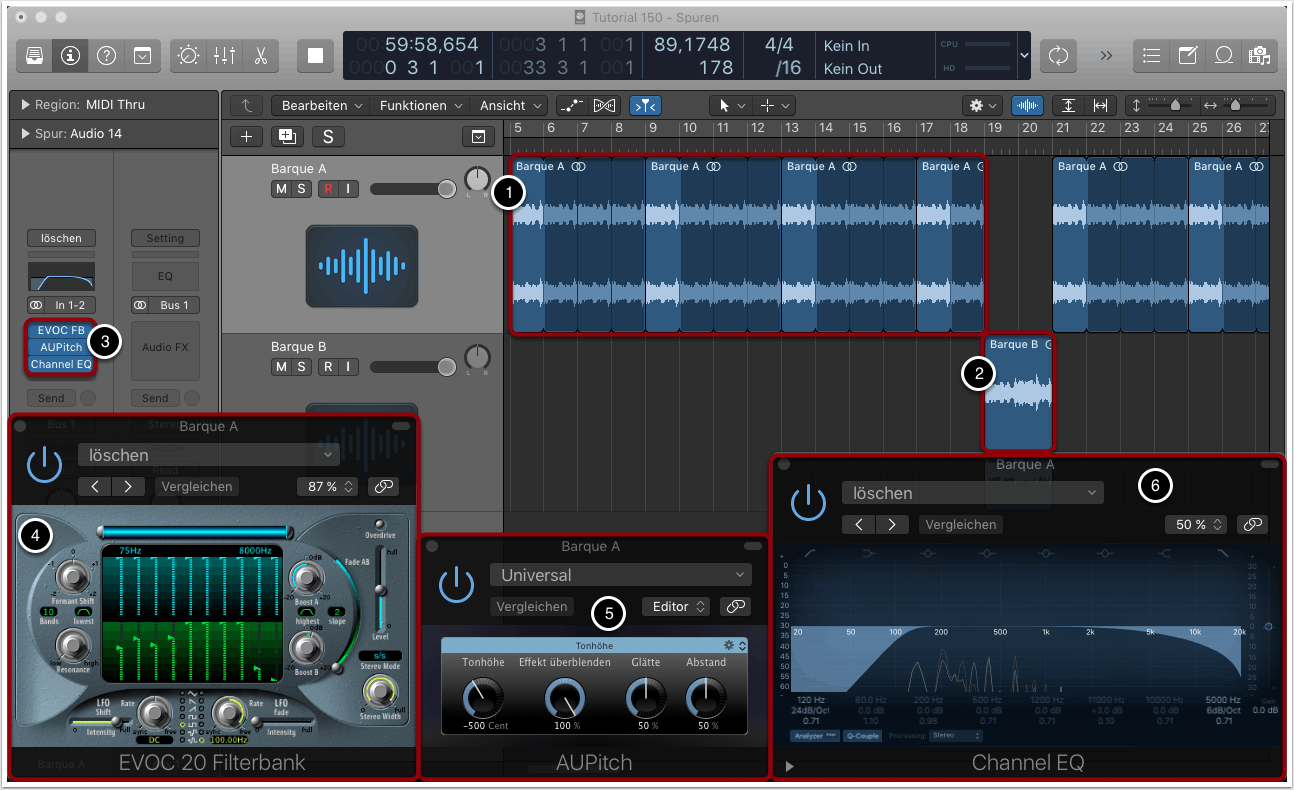Mute the Barque A track

click(x=280, y=189)
